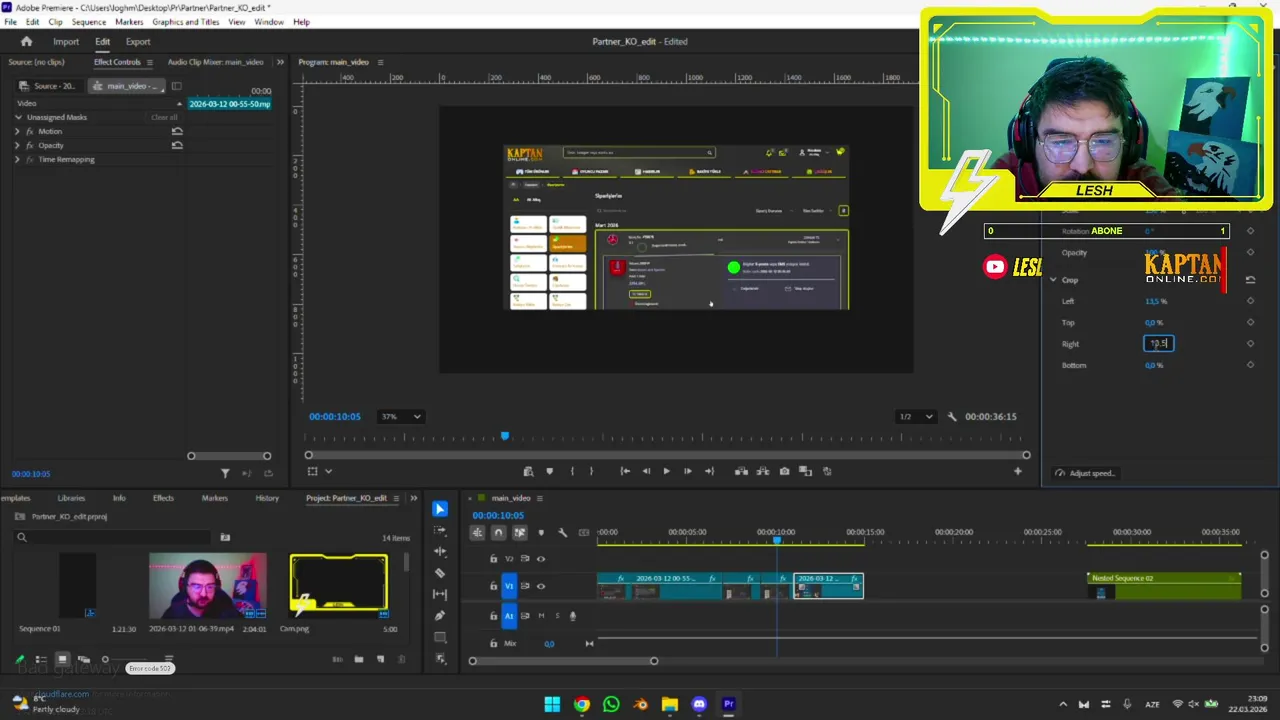1280x720 pixels.
Task: Expand Time Remapping properties
Action: point(17,159)
